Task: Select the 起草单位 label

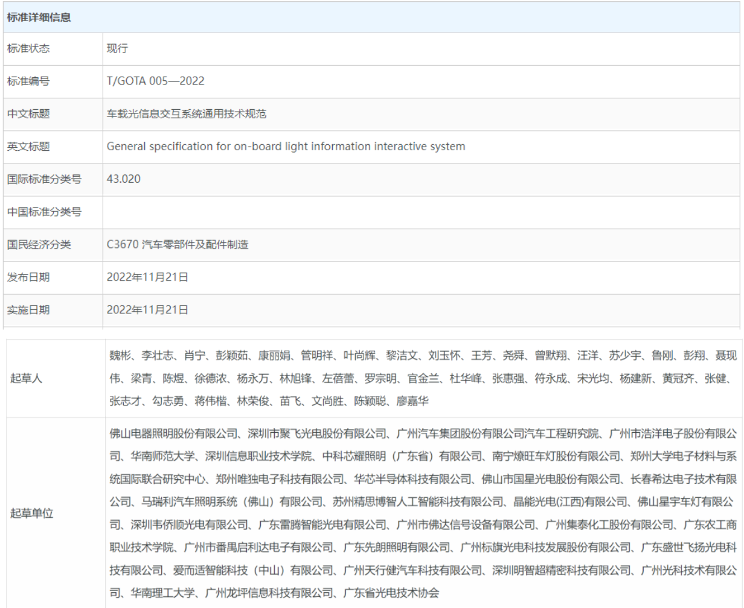Action: coord(32,514)
